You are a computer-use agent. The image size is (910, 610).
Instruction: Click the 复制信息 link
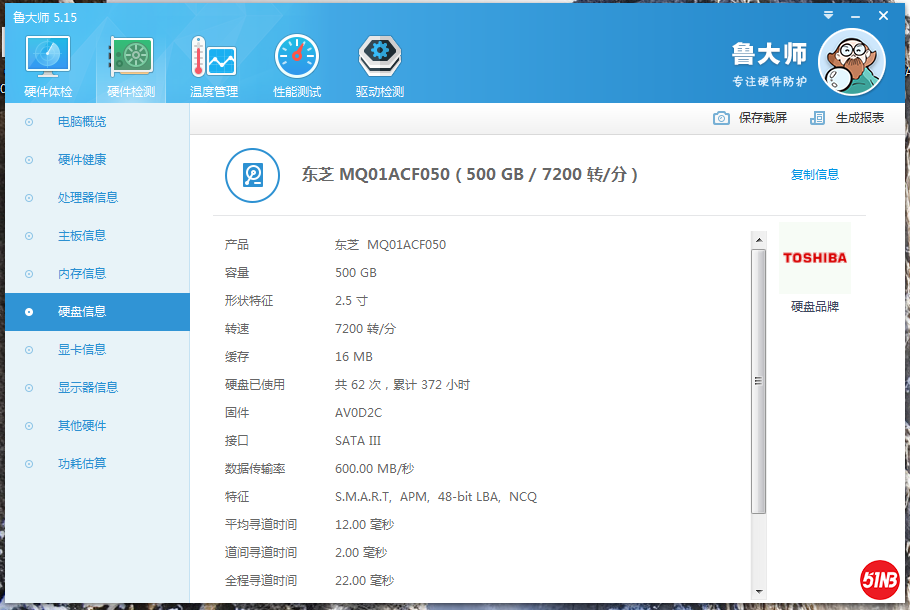(815, 173)
